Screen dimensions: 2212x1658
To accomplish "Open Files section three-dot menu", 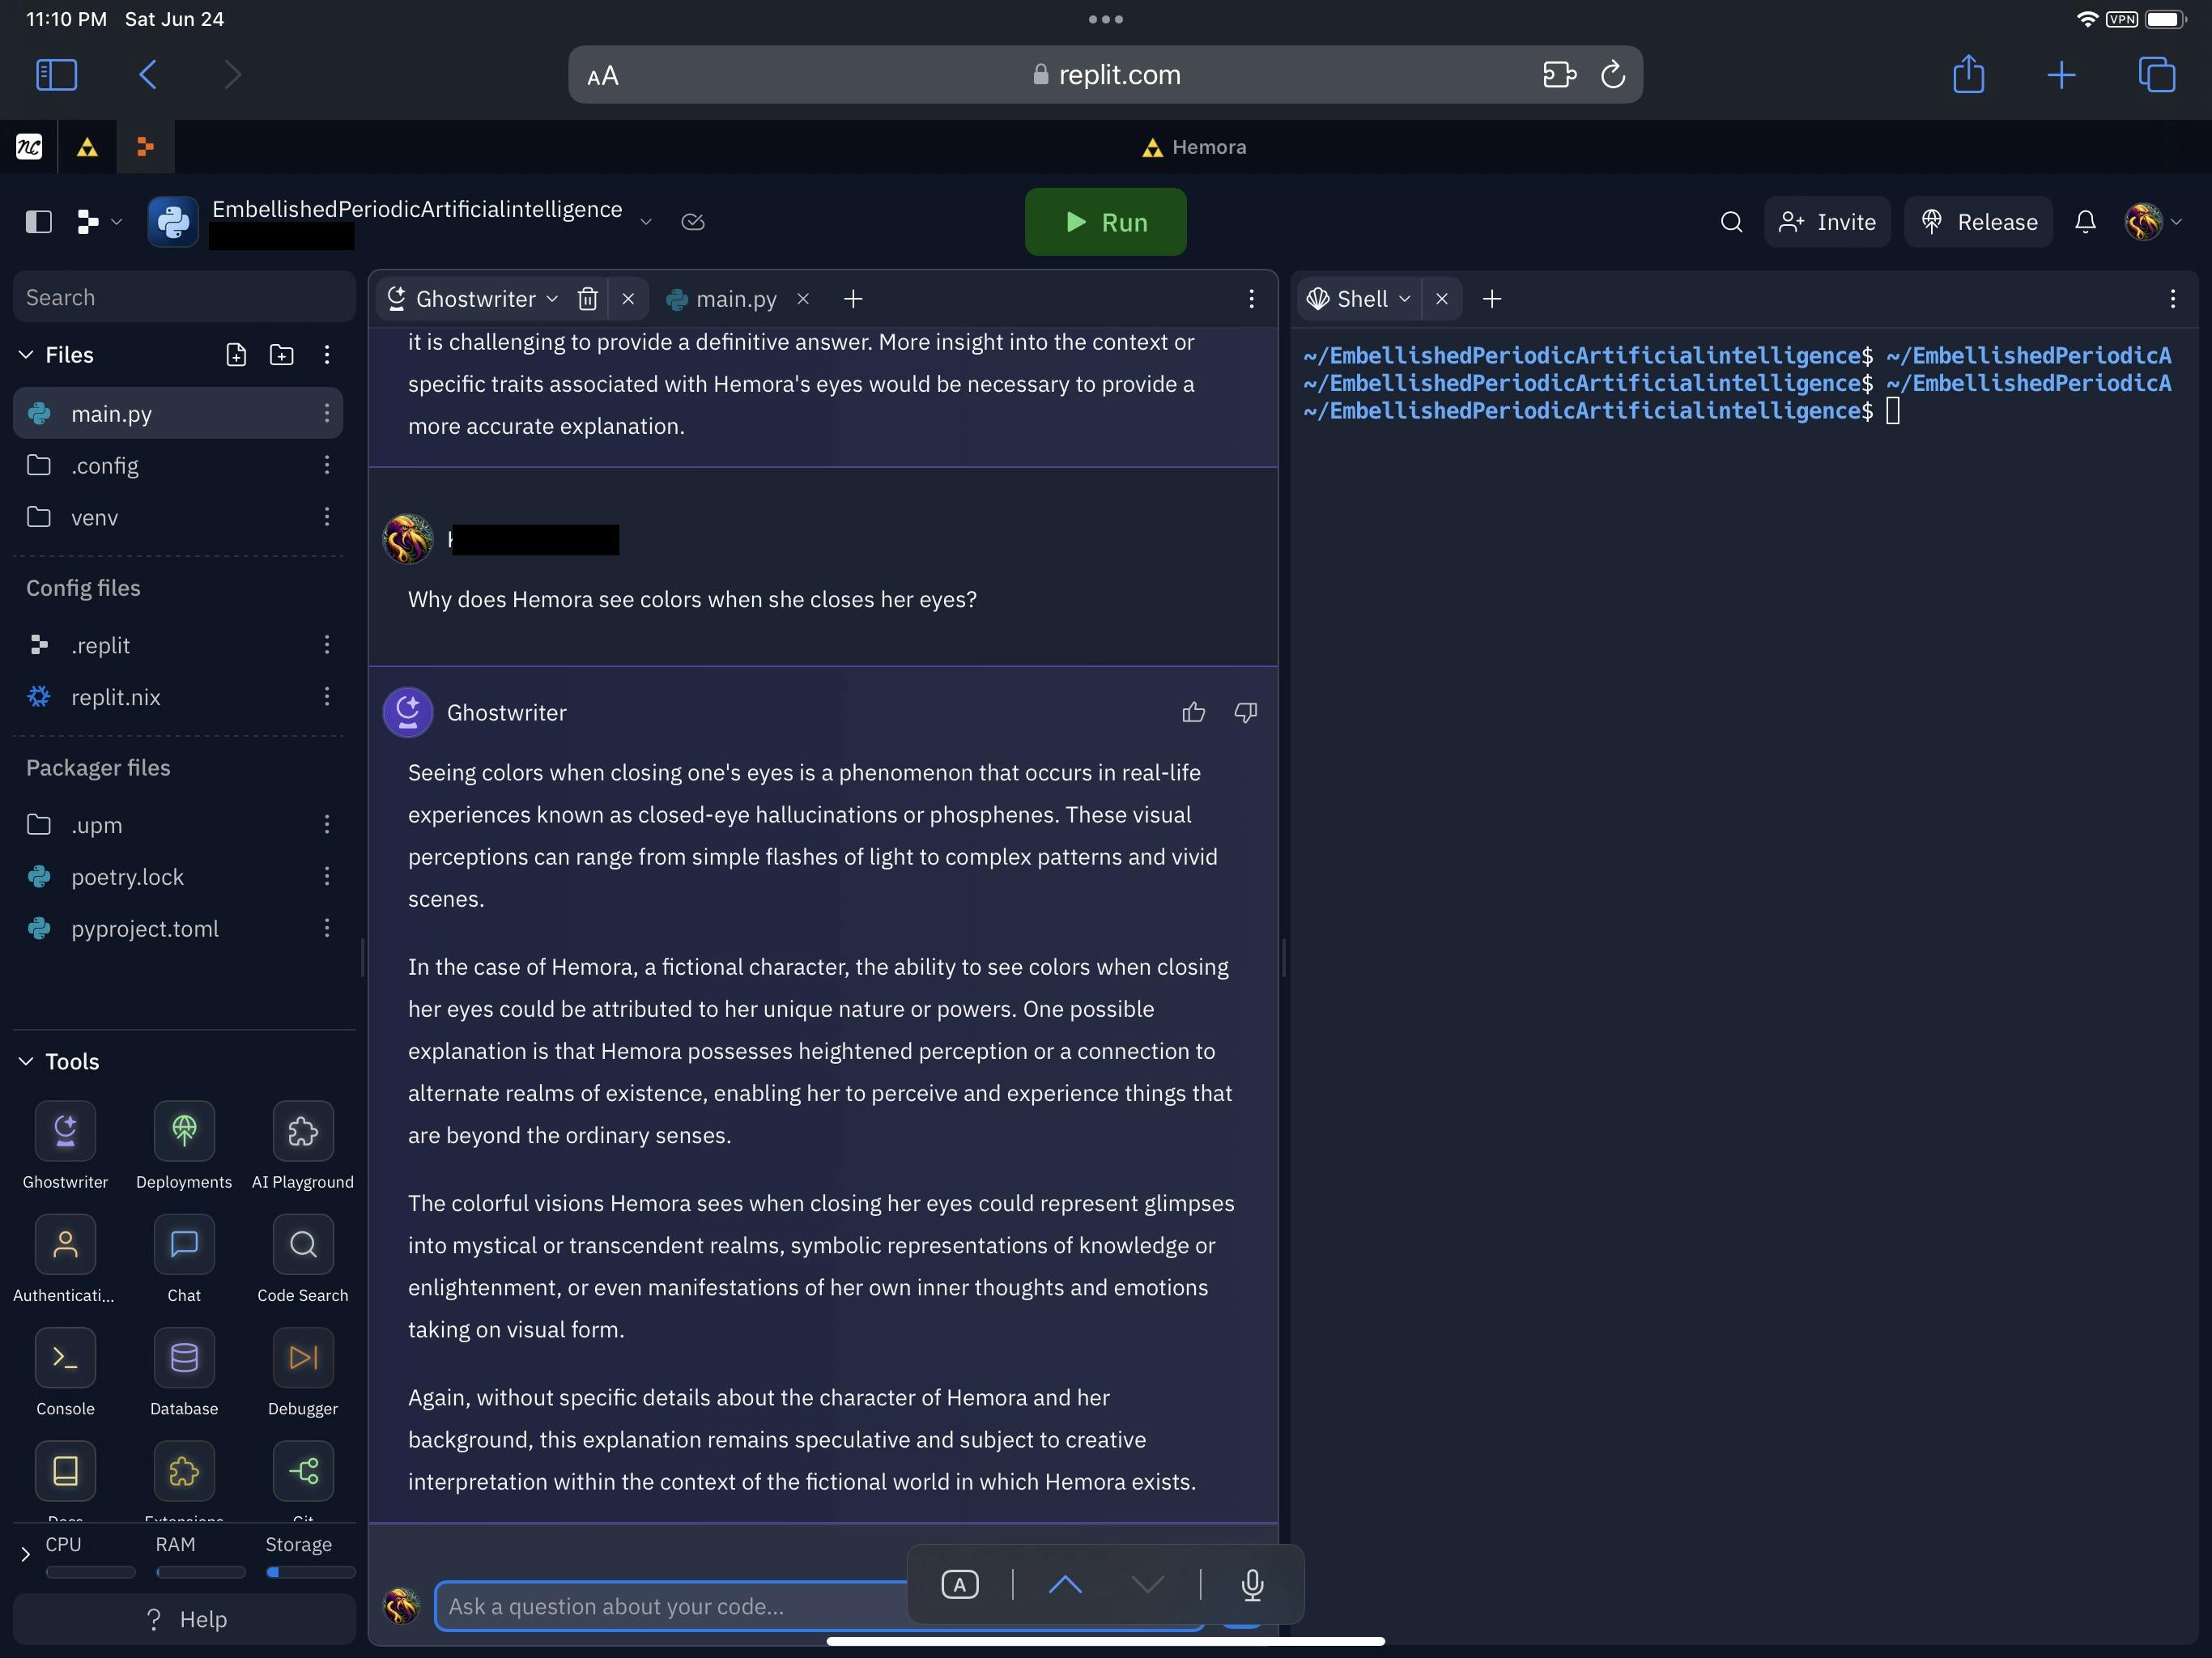I will [x=326, y=355].
